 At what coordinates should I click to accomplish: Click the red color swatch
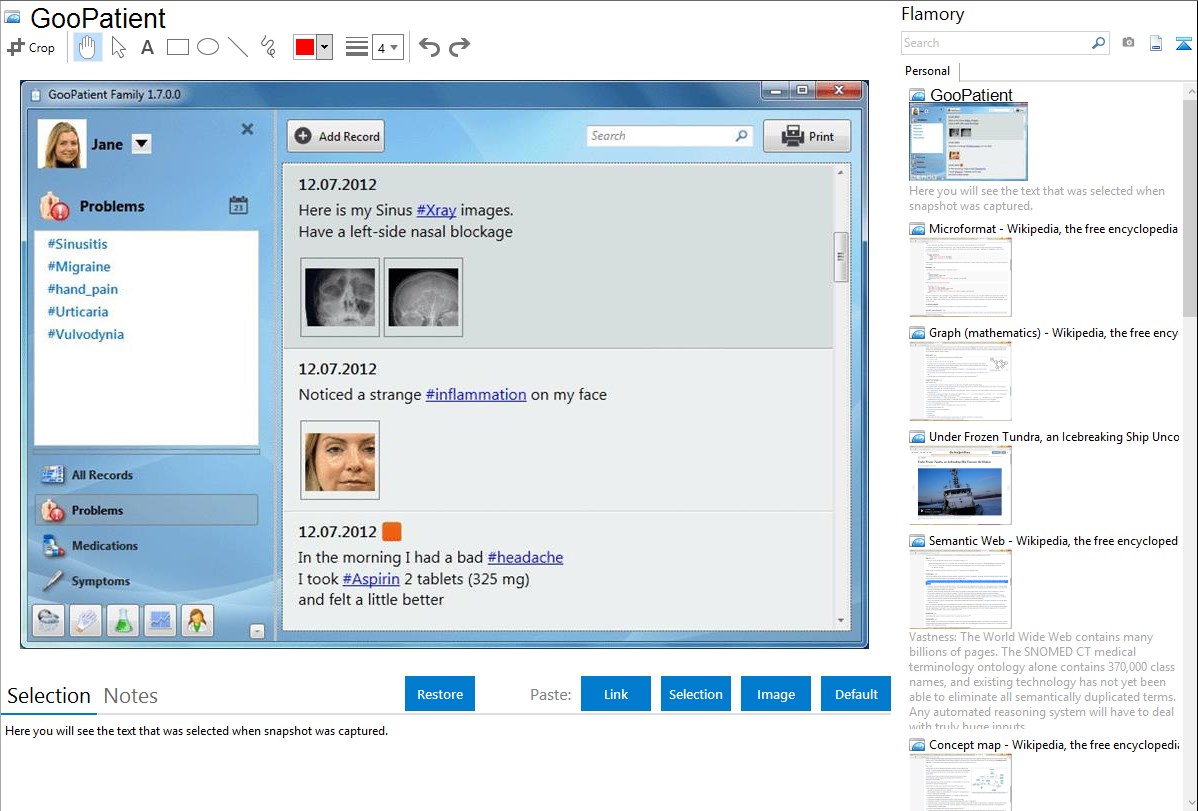[305, 47]
